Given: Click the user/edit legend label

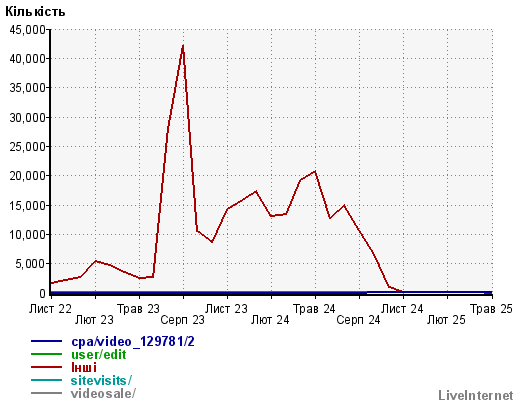Looking at the screenshot, I should coord(99,355).
